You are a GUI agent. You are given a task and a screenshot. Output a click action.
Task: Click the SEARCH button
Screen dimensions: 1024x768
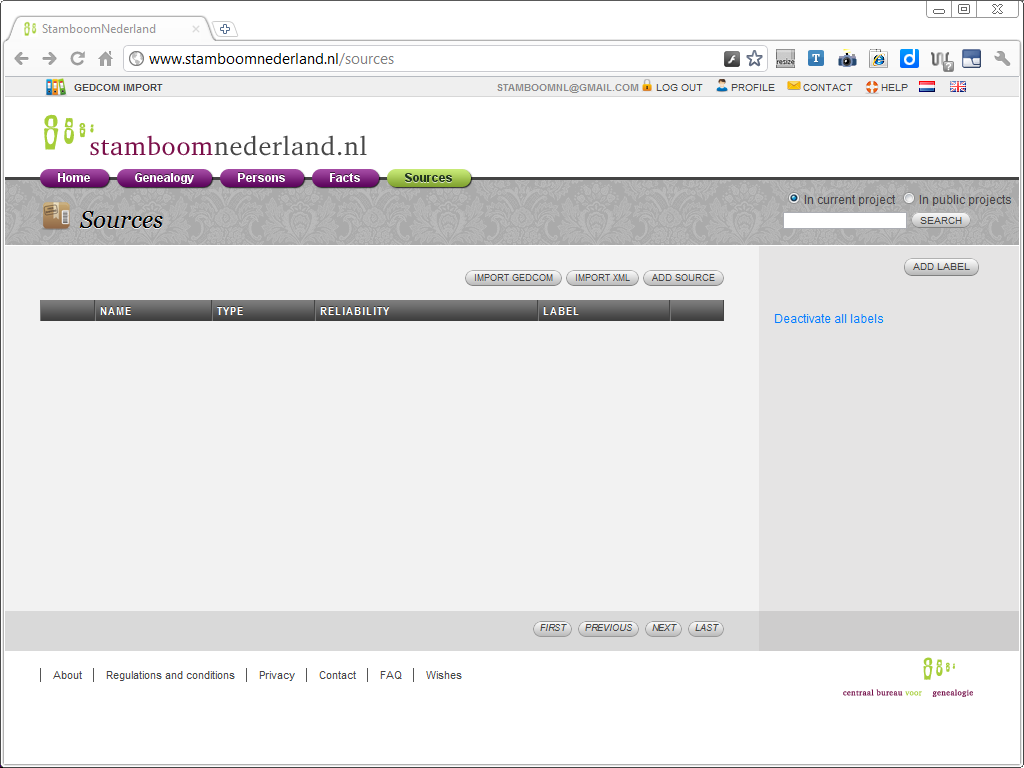coord(941,221)
